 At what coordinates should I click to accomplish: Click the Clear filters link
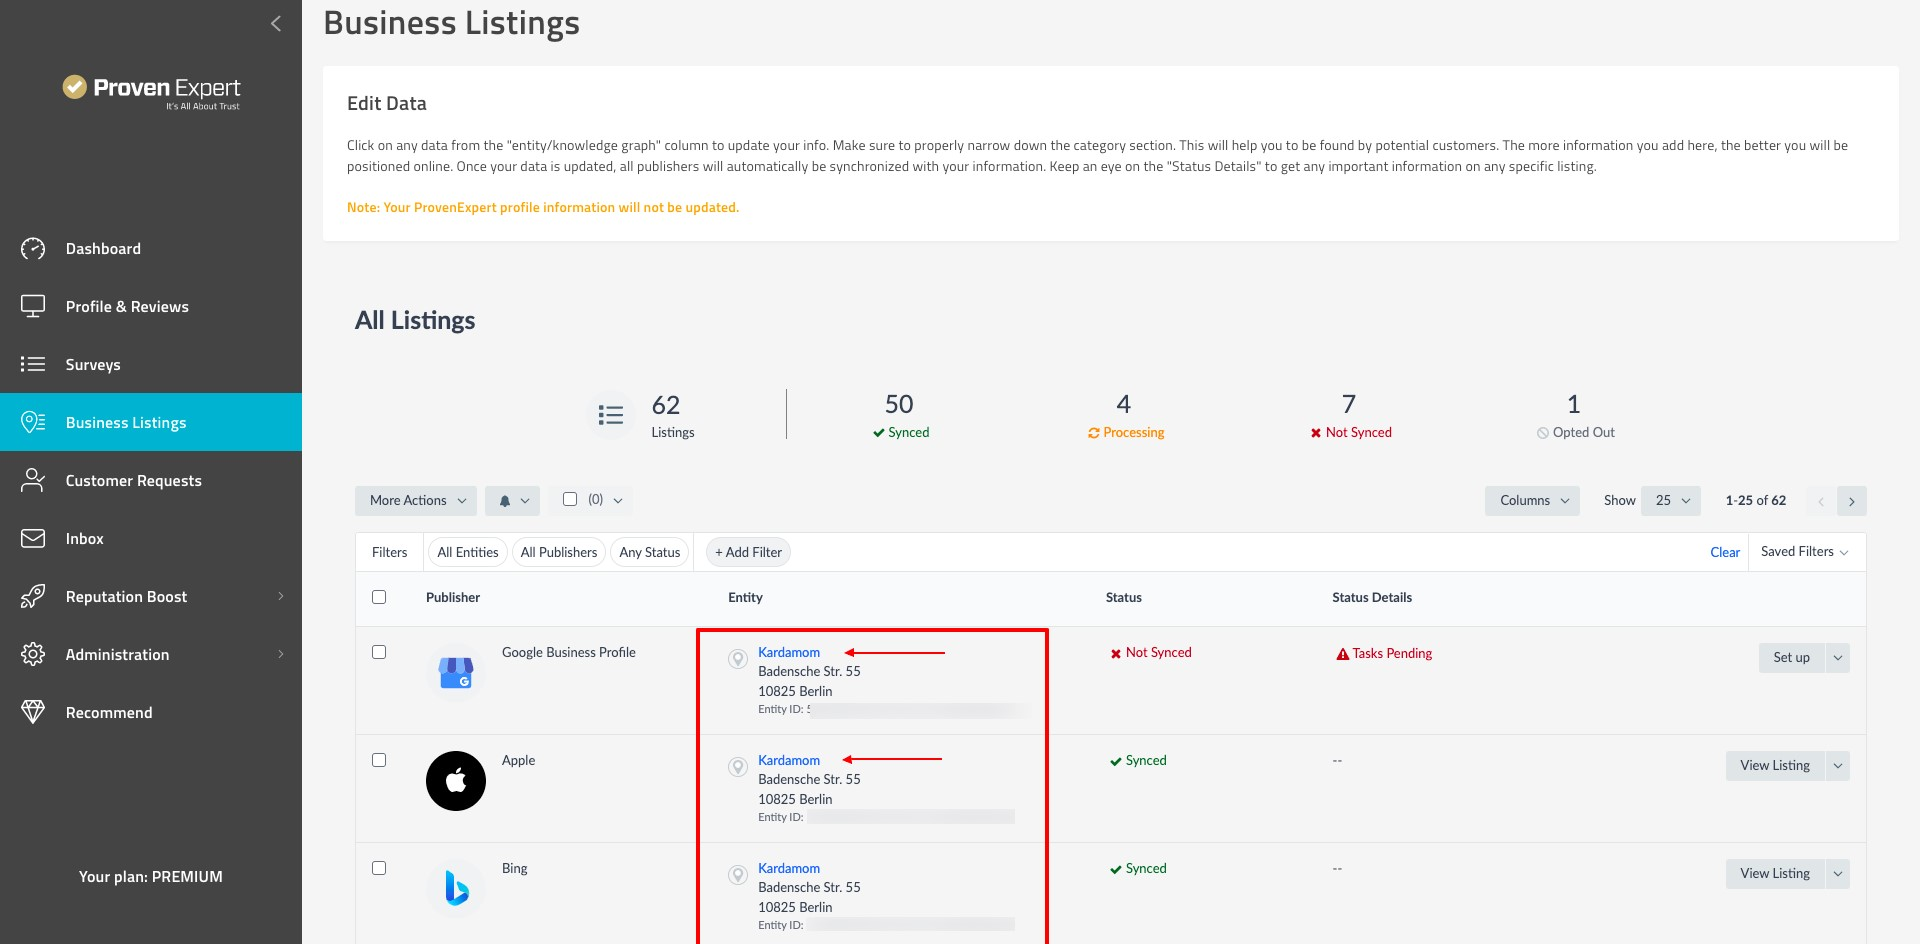(1725, 552)
